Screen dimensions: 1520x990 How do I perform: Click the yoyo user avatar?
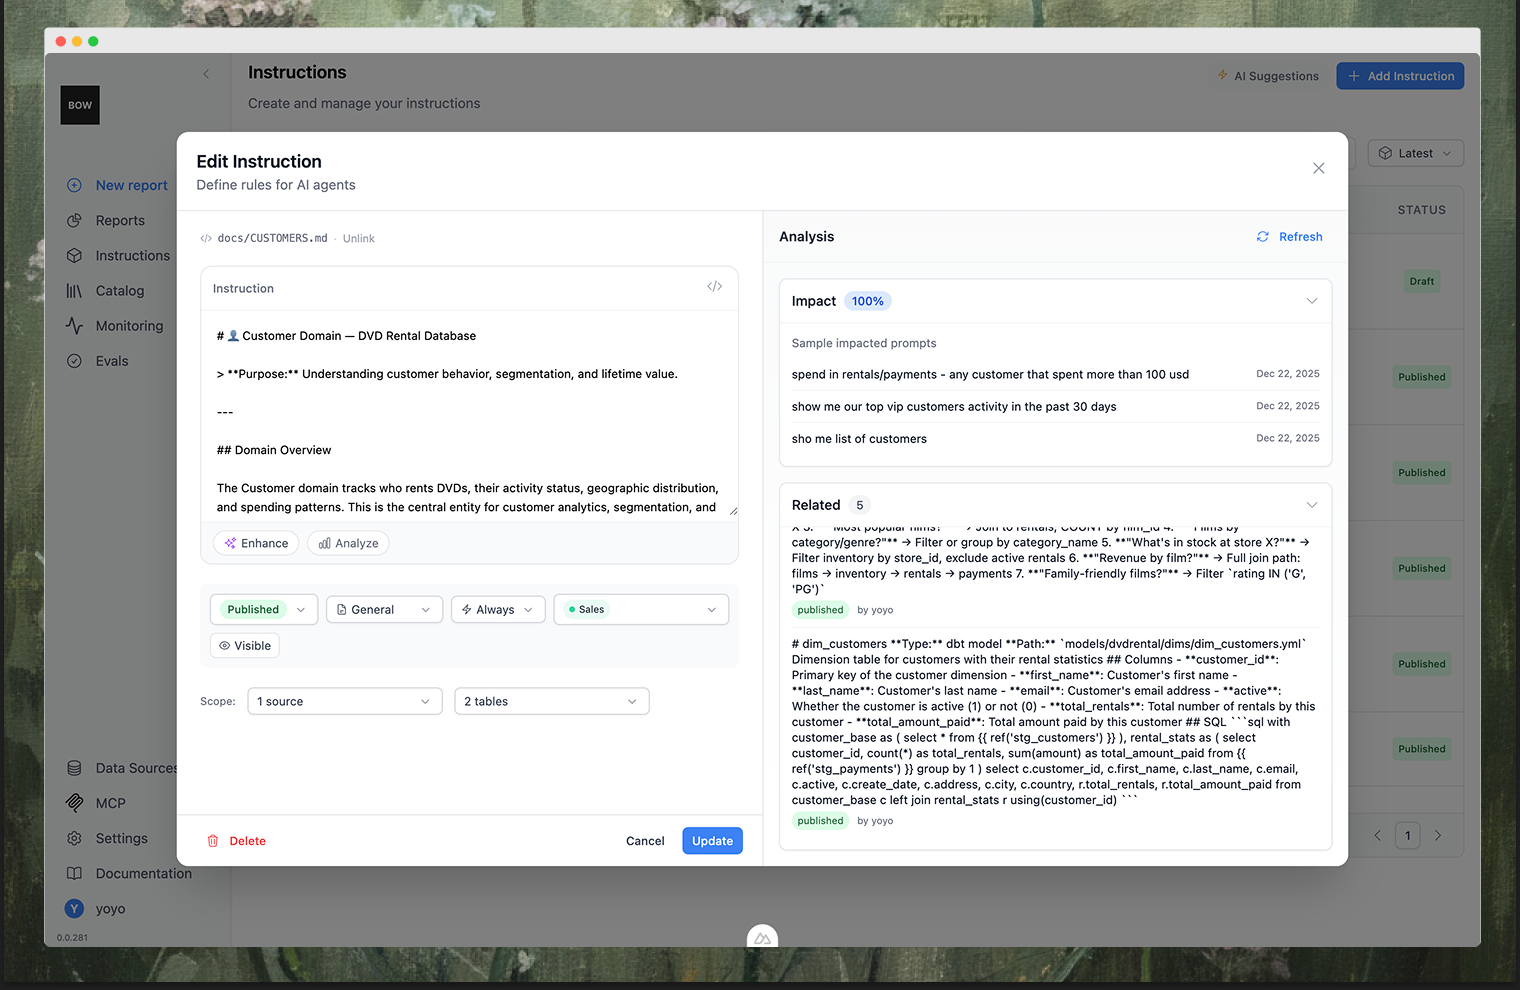tap(74, 908)
